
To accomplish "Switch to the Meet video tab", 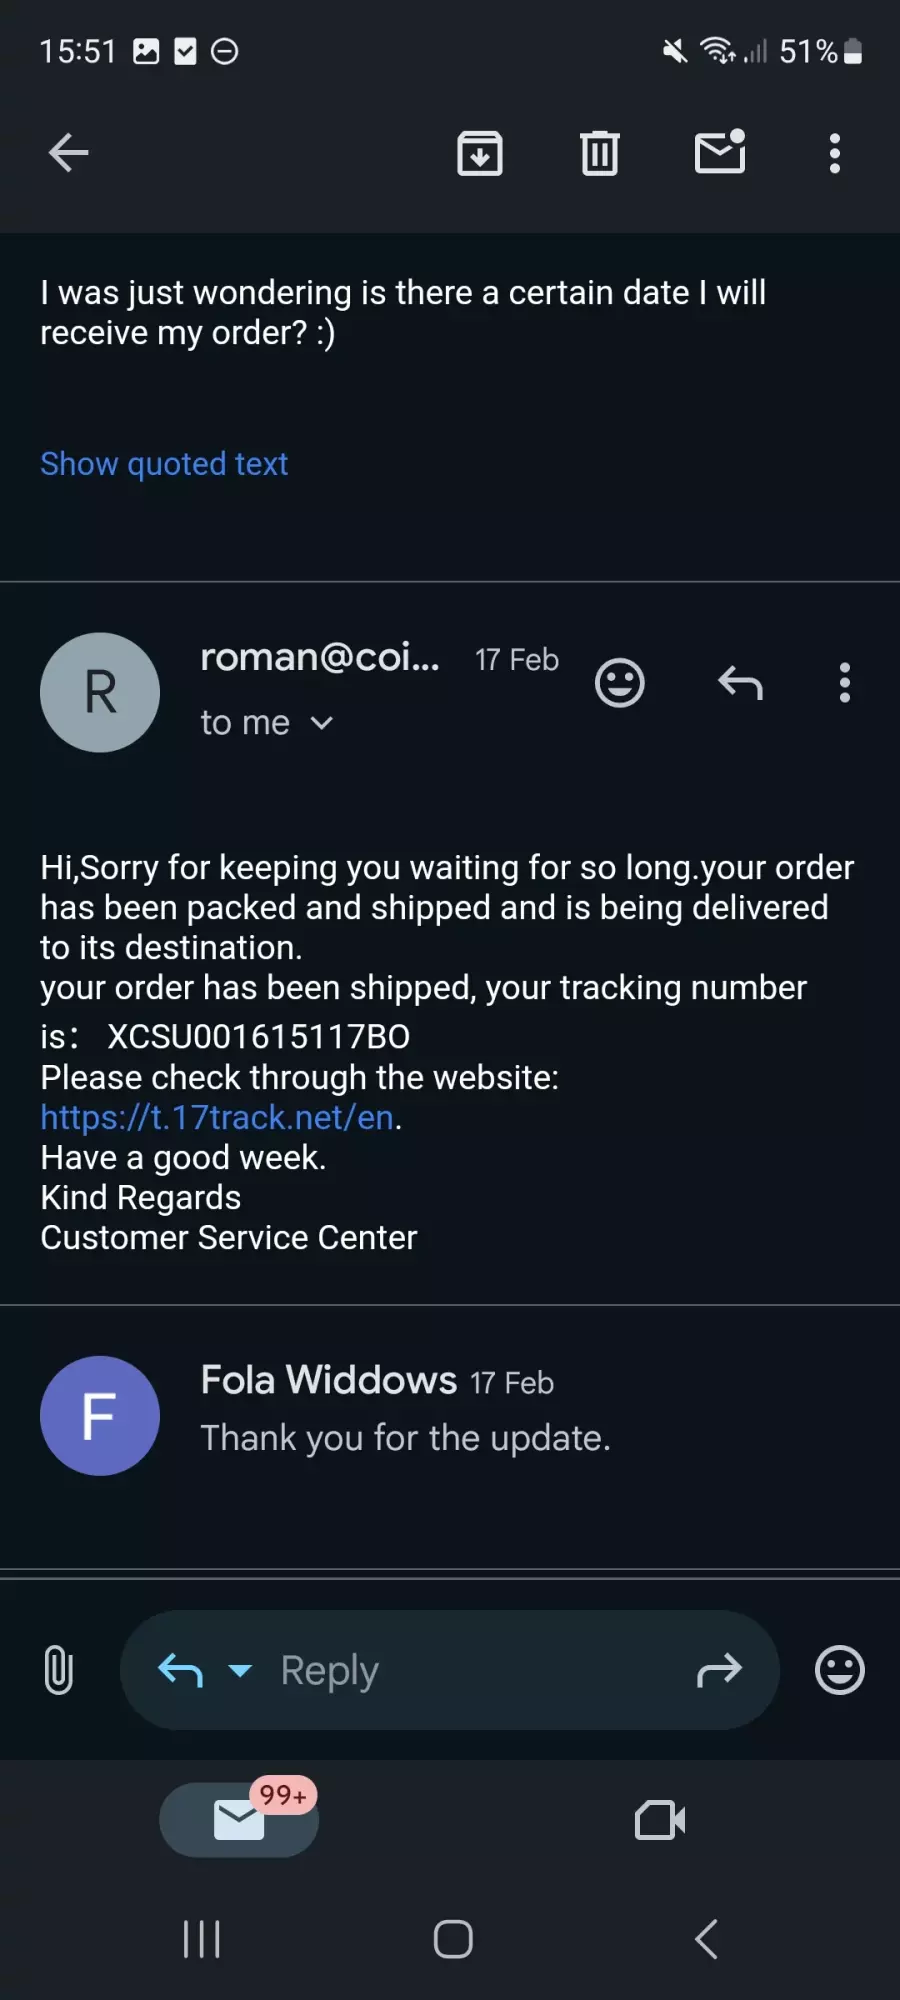I will (x=660, y=1820).
